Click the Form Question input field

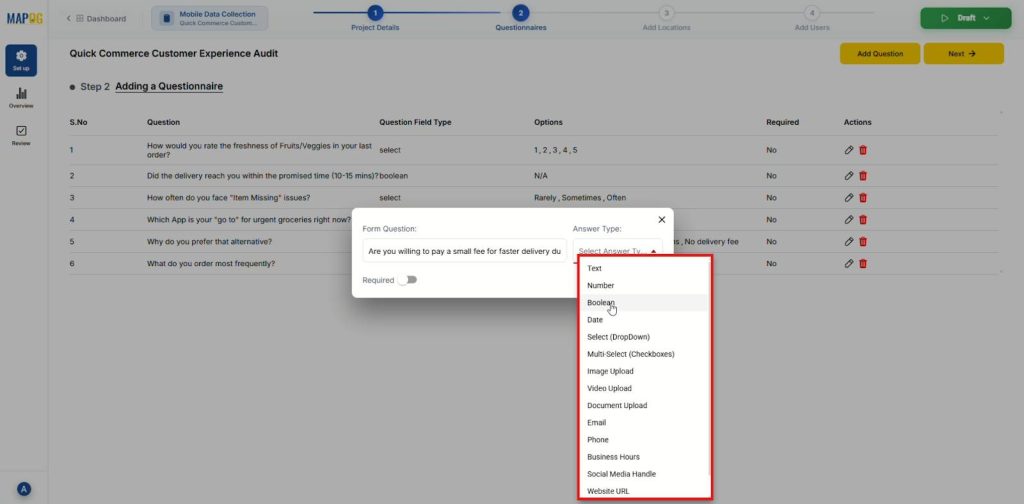[x=464, y=251]
